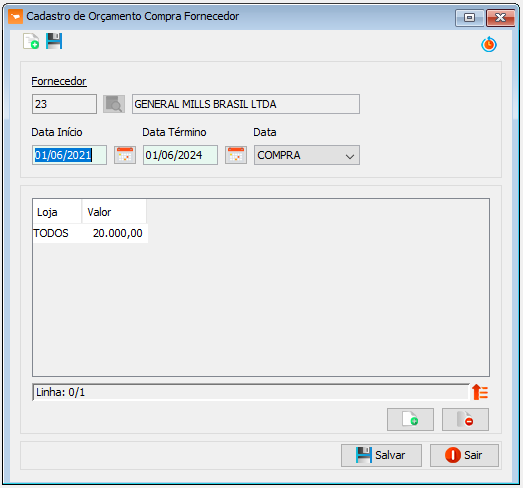Viewport: 523px width, 488px height.
Task: Click the Salvar button
Action: 381,455
